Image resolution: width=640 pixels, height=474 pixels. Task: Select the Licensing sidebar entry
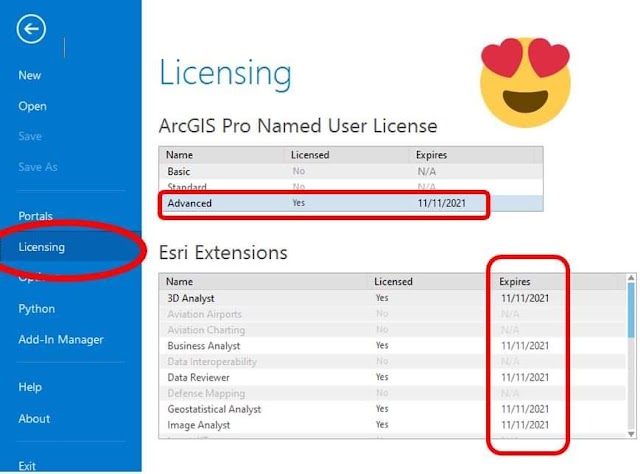[x=71, y=247]
